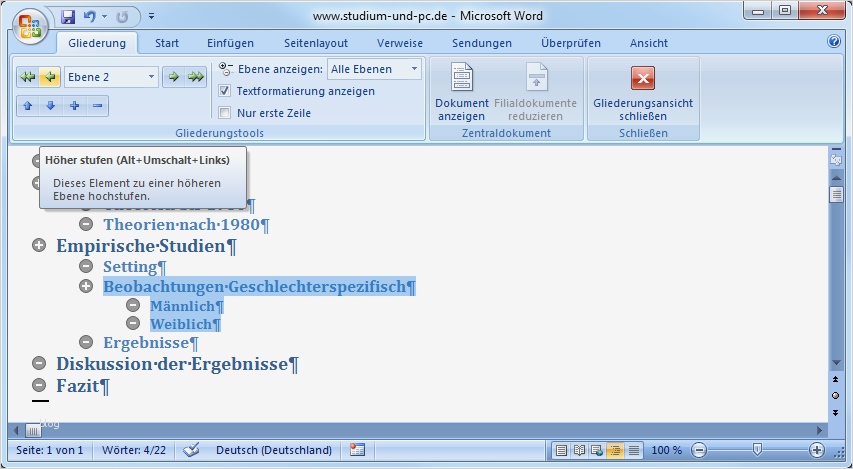Undo the last action
Viewport: 853px width, 469px height.
[90, 16]
